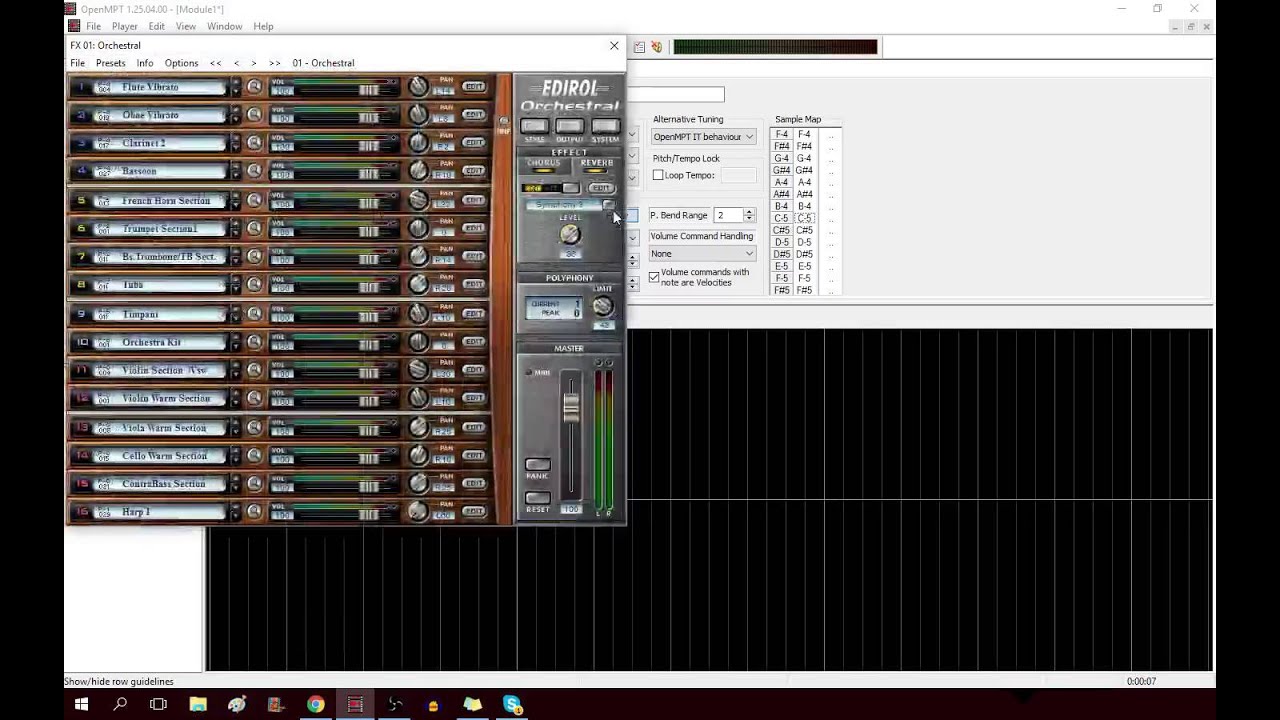Toggle Loop Tempo checkbox
1280x720 pixels.
(x=658, y=175)
